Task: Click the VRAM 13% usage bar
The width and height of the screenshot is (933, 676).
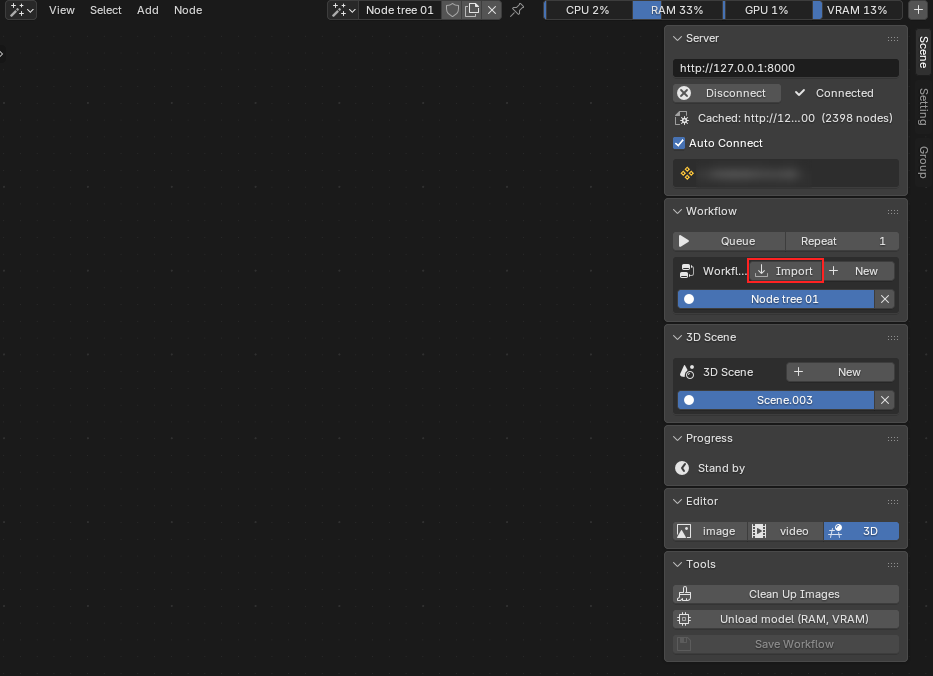Action: pos(857,10)
